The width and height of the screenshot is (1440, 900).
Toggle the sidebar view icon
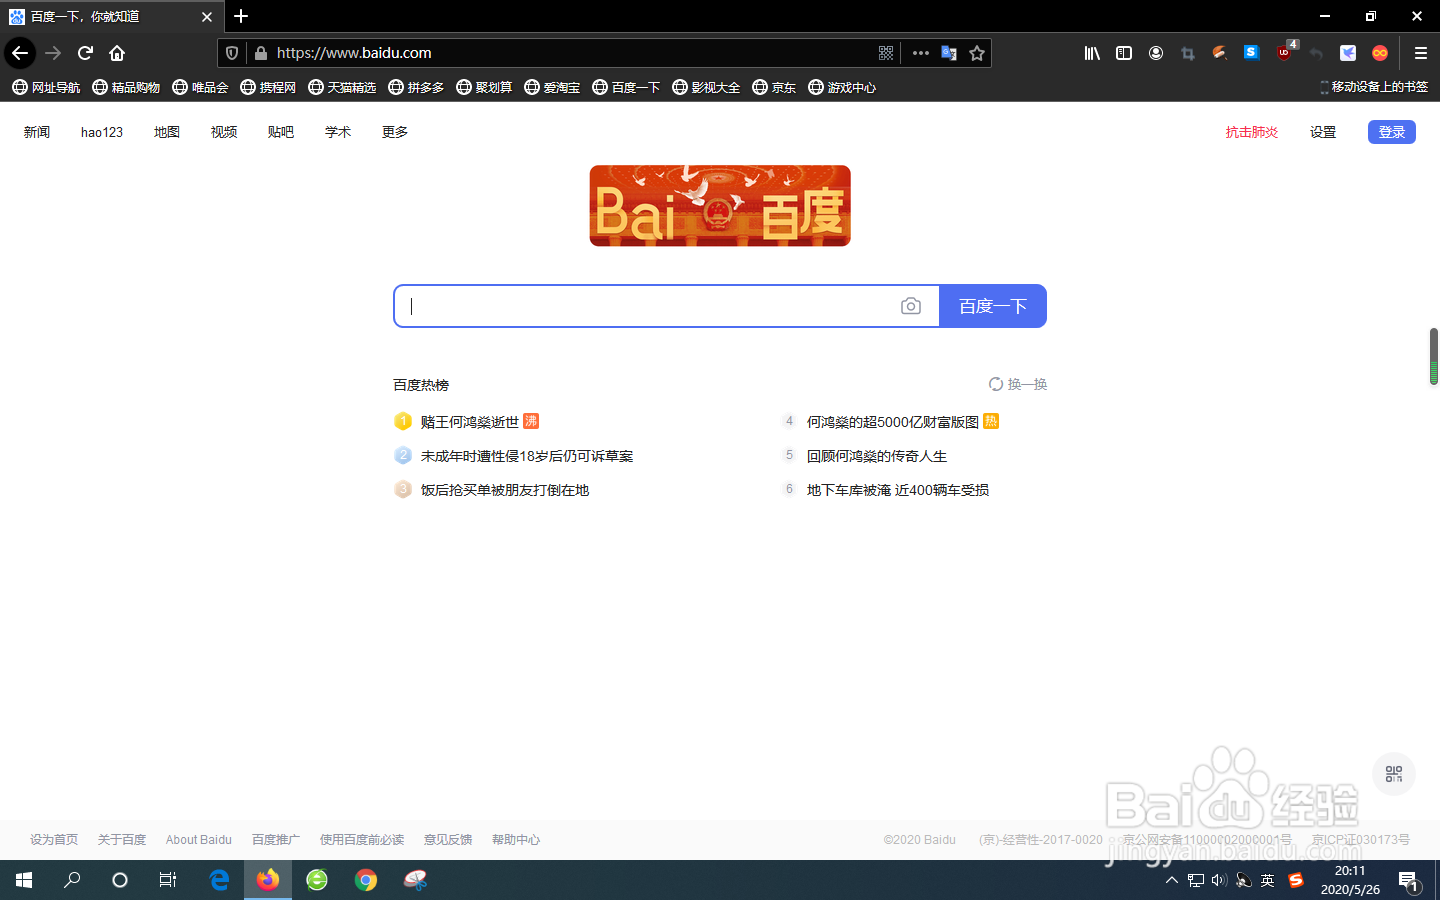1124,53
